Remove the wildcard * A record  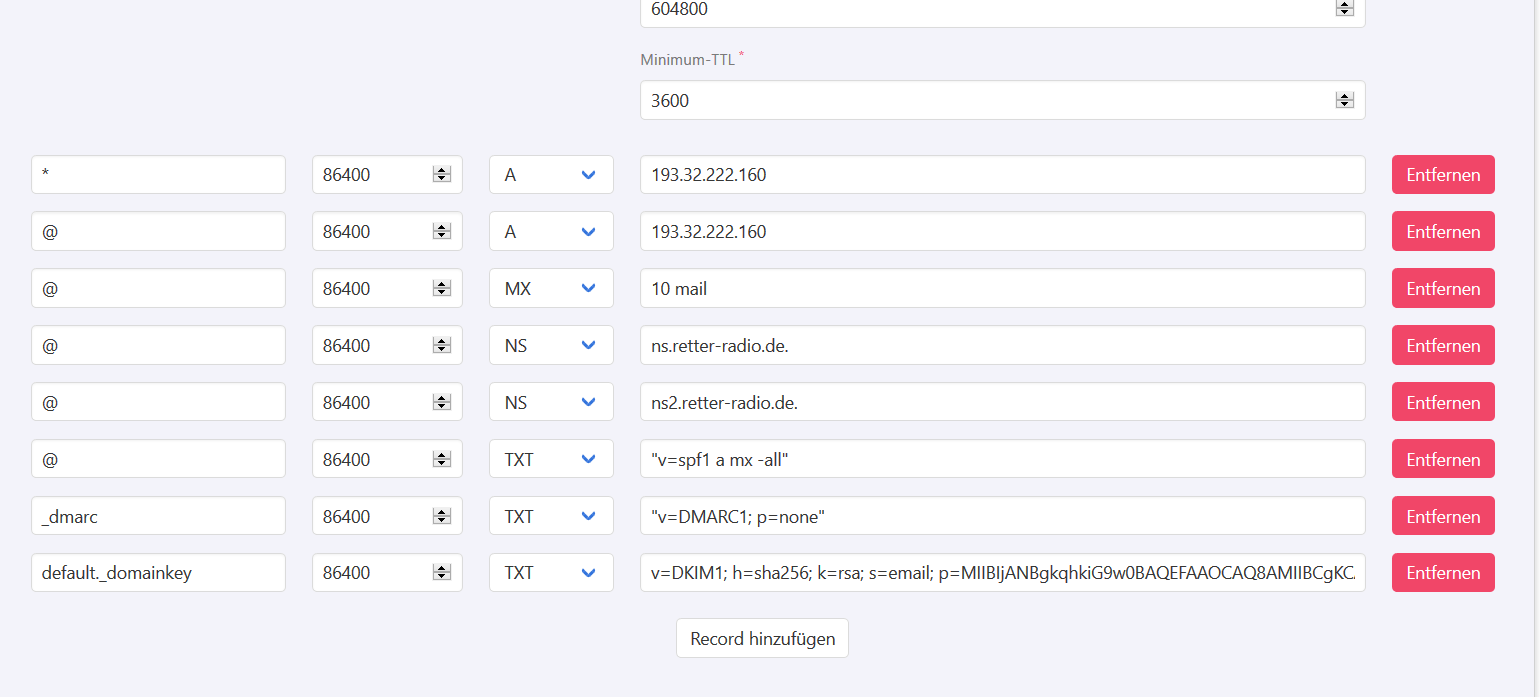click(1442, 175)
